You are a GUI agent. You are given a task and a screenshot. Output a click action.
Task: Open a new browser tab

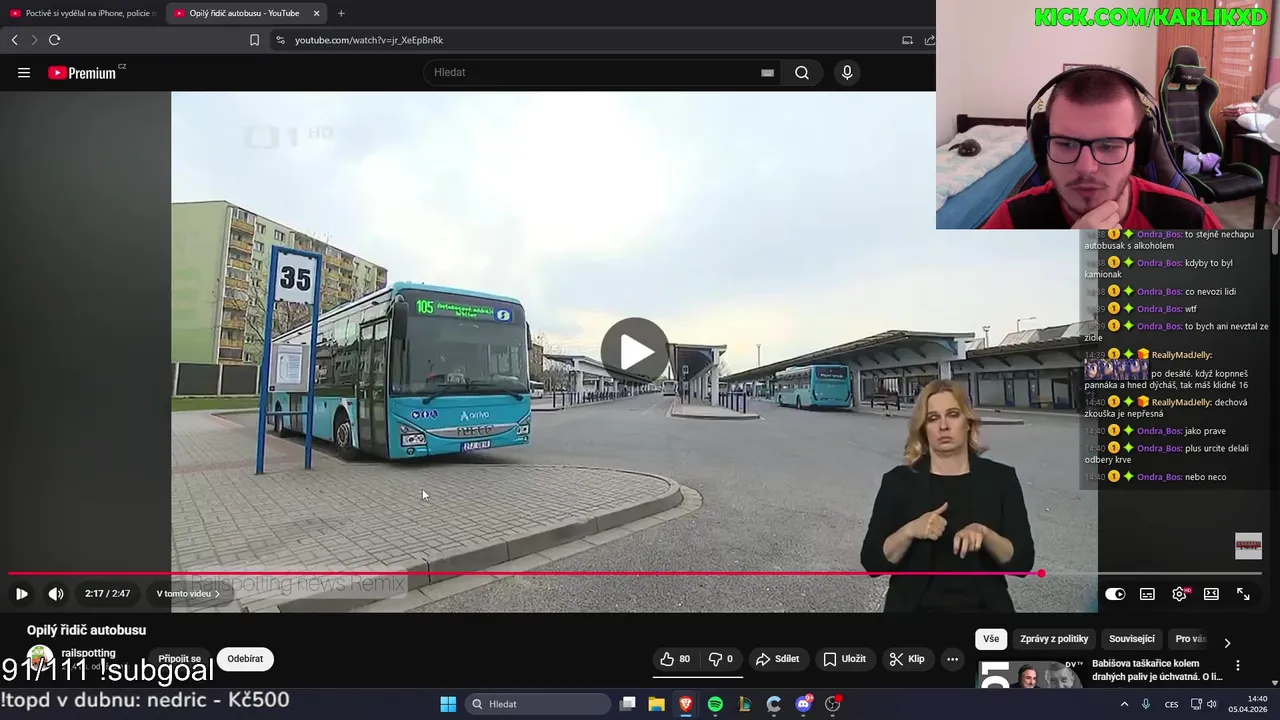point(341,13)
